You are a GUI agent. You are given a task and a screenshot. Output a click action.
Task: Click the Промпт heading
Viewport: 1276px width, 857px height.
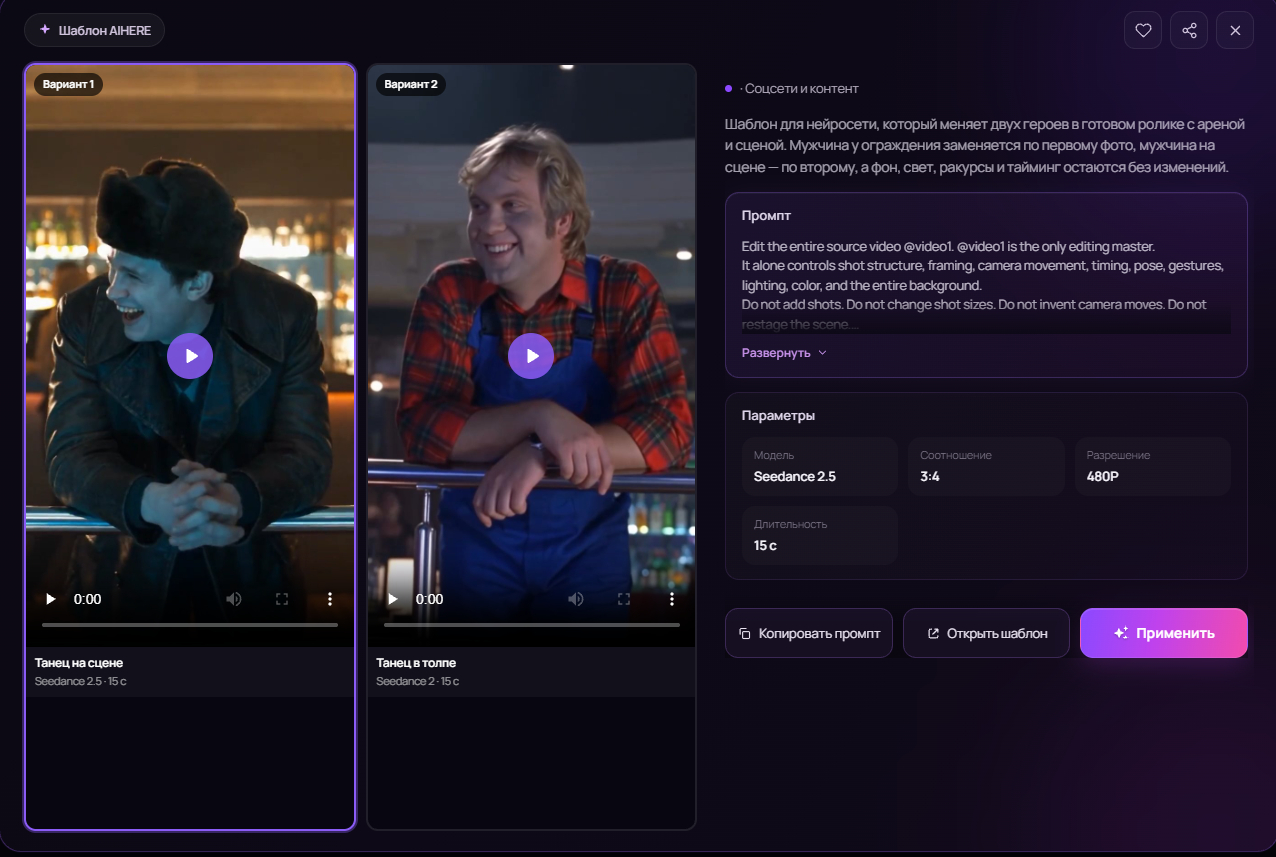[x=767, y=215]
